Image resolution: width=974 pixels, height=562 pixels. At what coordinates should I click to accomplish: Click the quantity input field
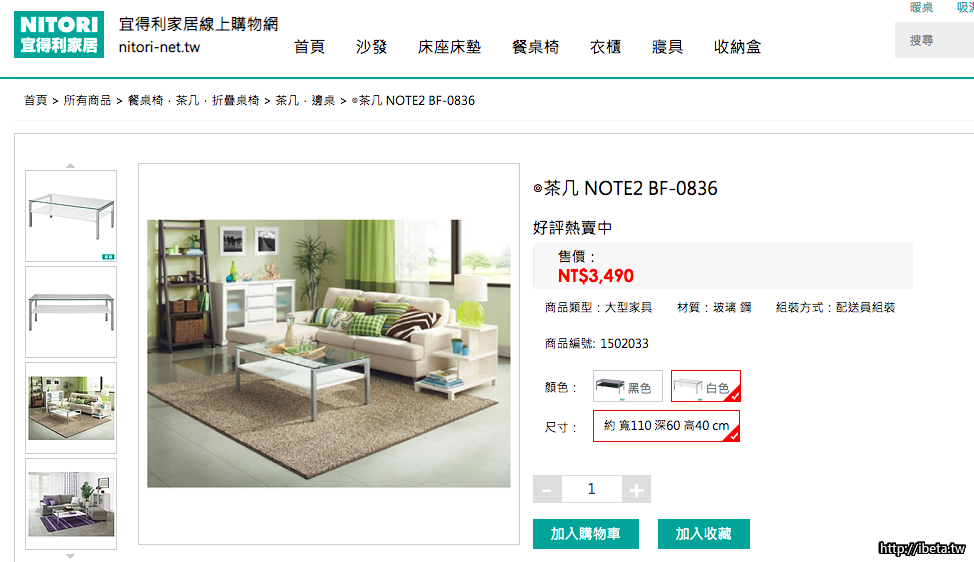591,489
